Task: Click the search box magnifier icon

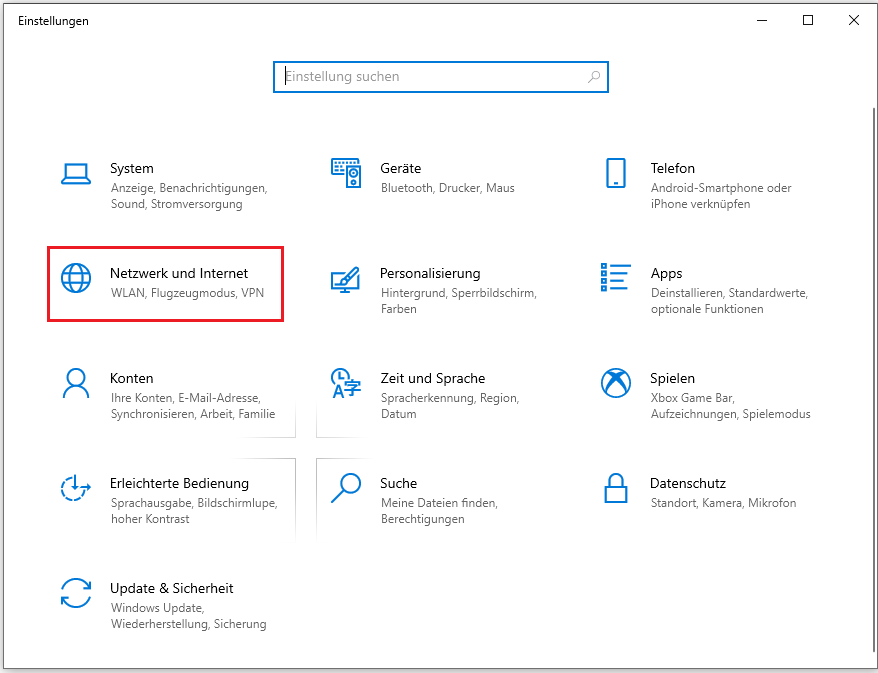Action: [x=594, y=77]
